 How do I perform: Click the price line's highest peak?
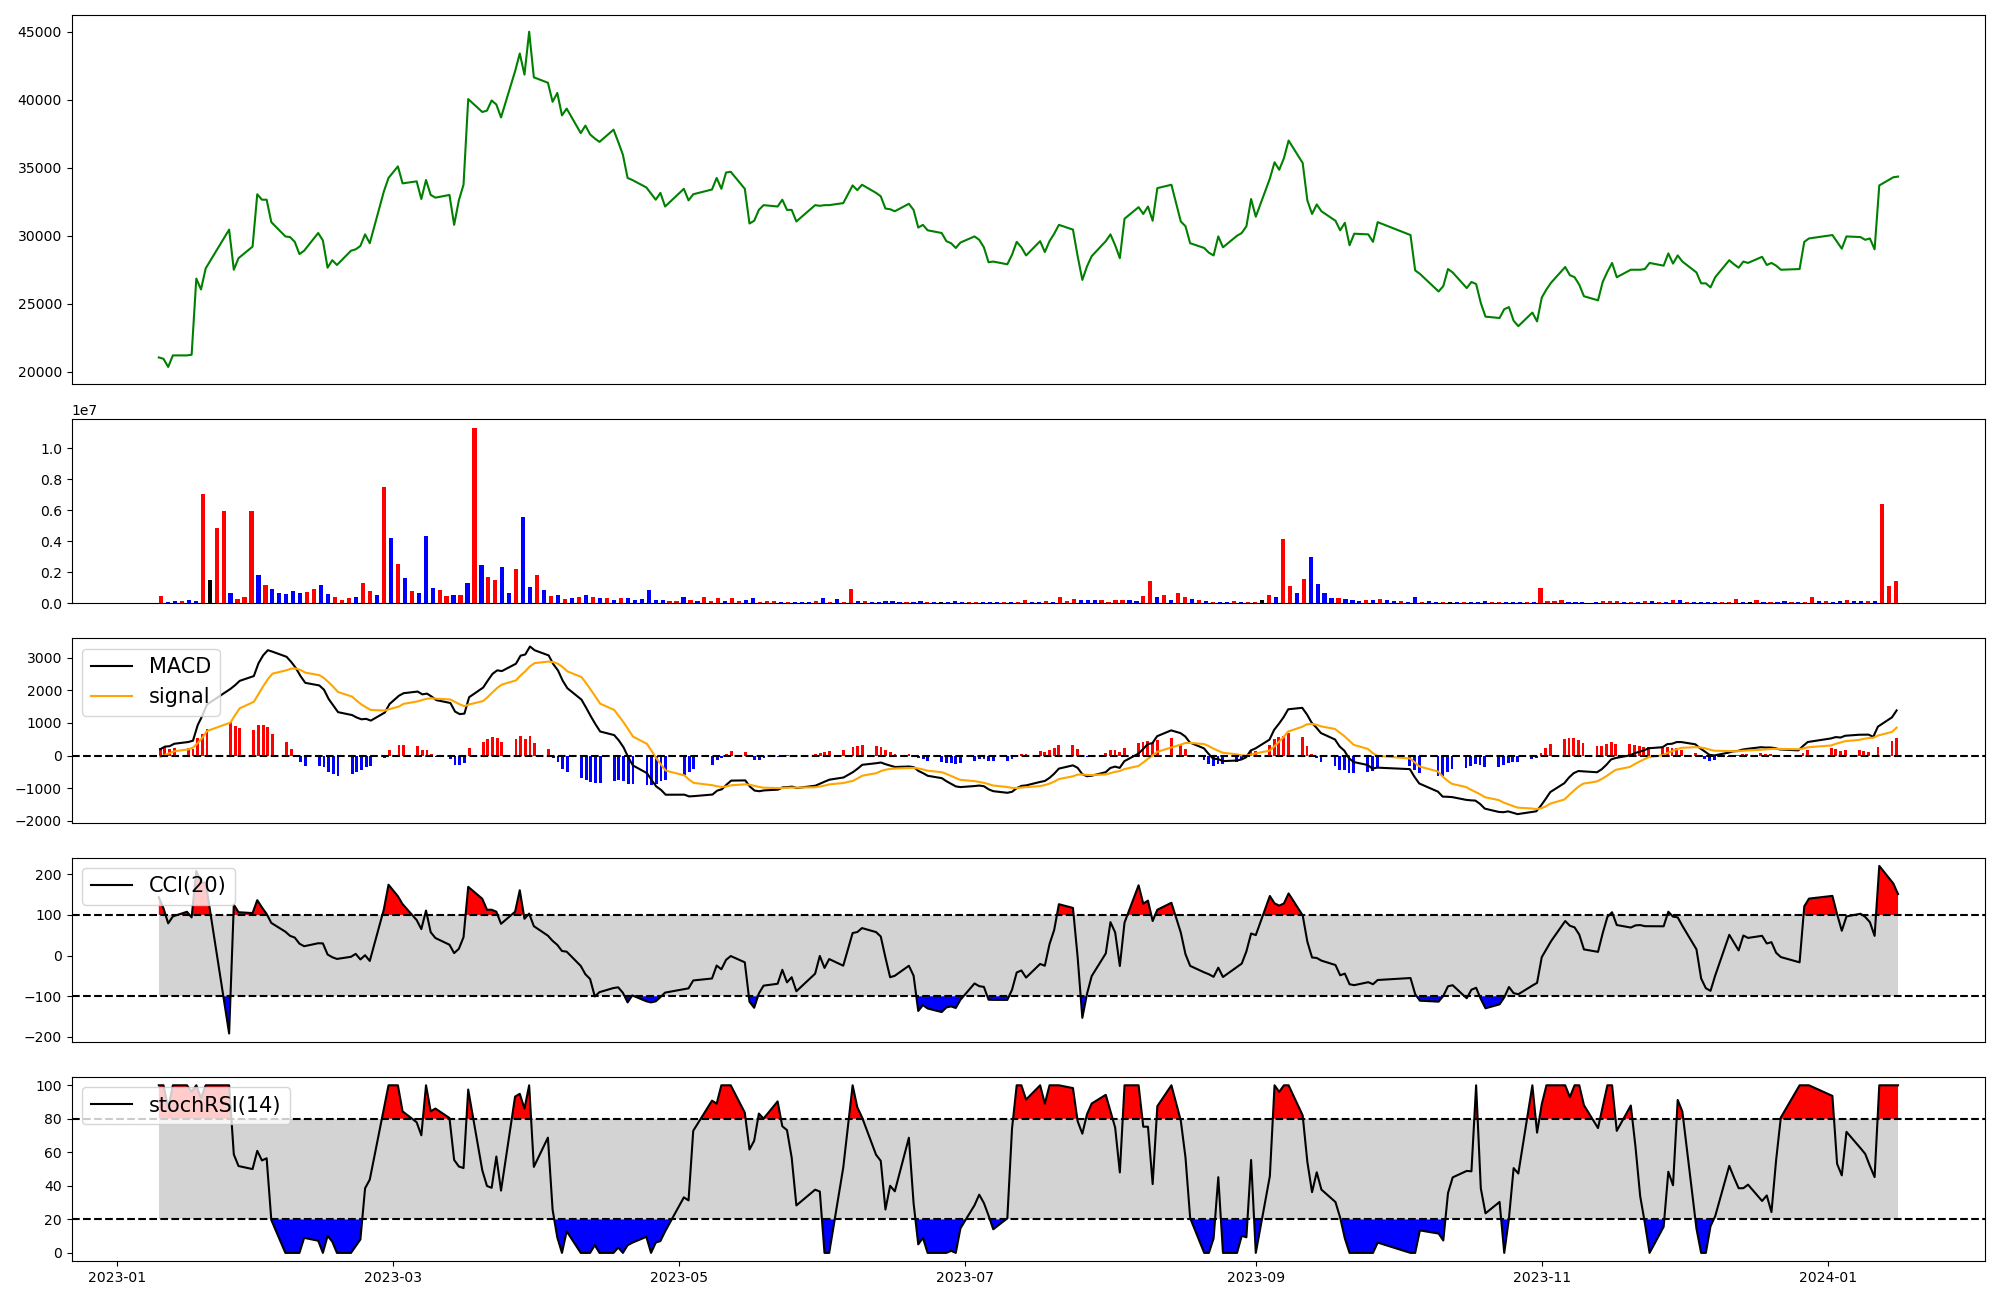[529, 32]
